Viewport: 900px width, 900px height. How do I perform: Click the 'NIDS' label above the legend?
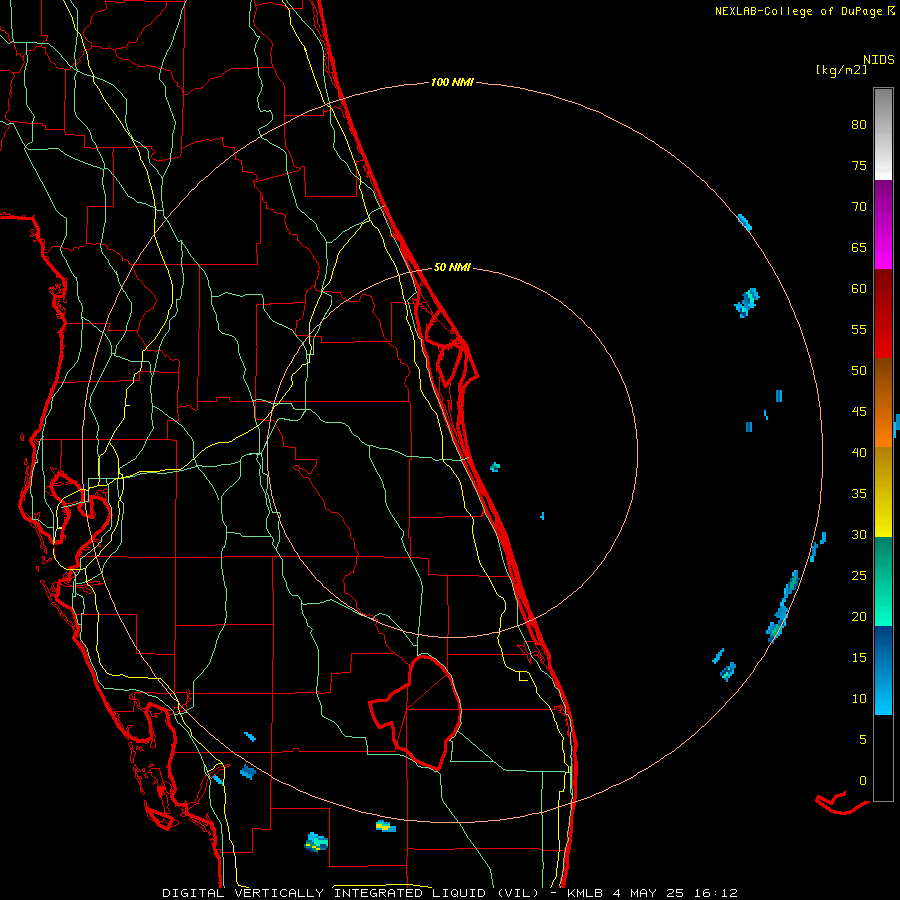878,60
